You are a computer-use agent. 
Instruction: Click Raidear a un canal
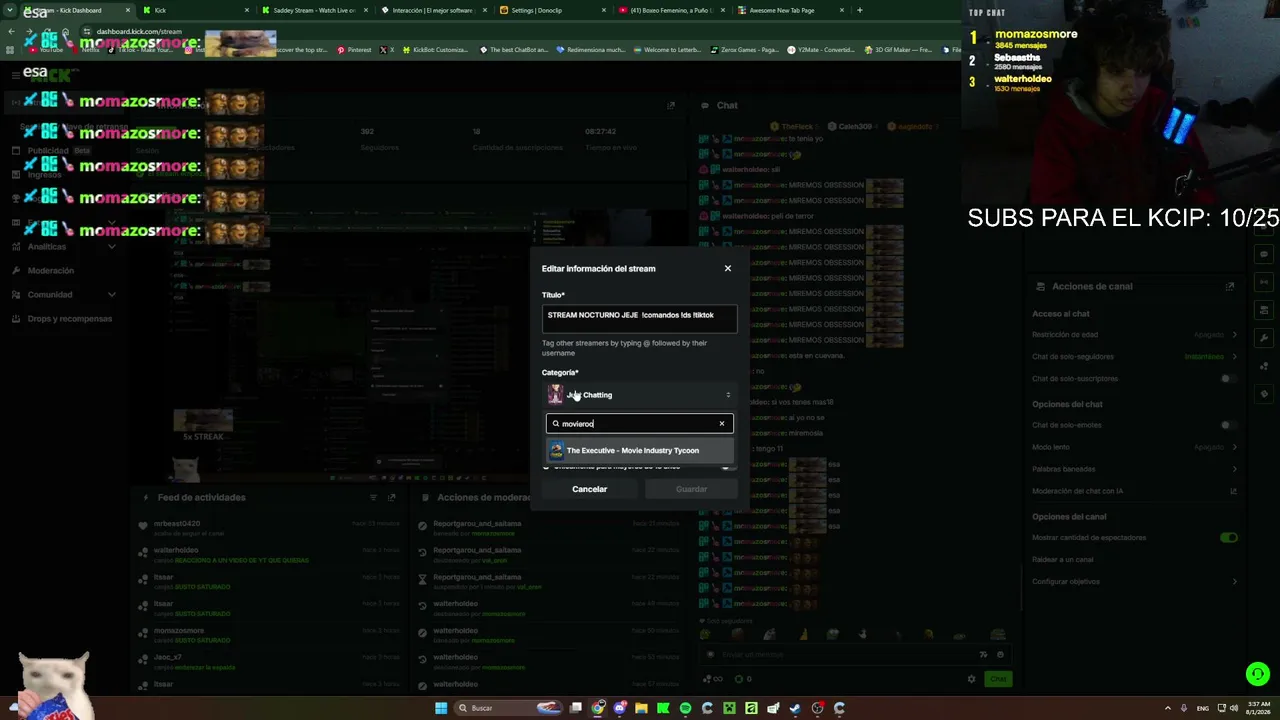[x=1063, y=560]
